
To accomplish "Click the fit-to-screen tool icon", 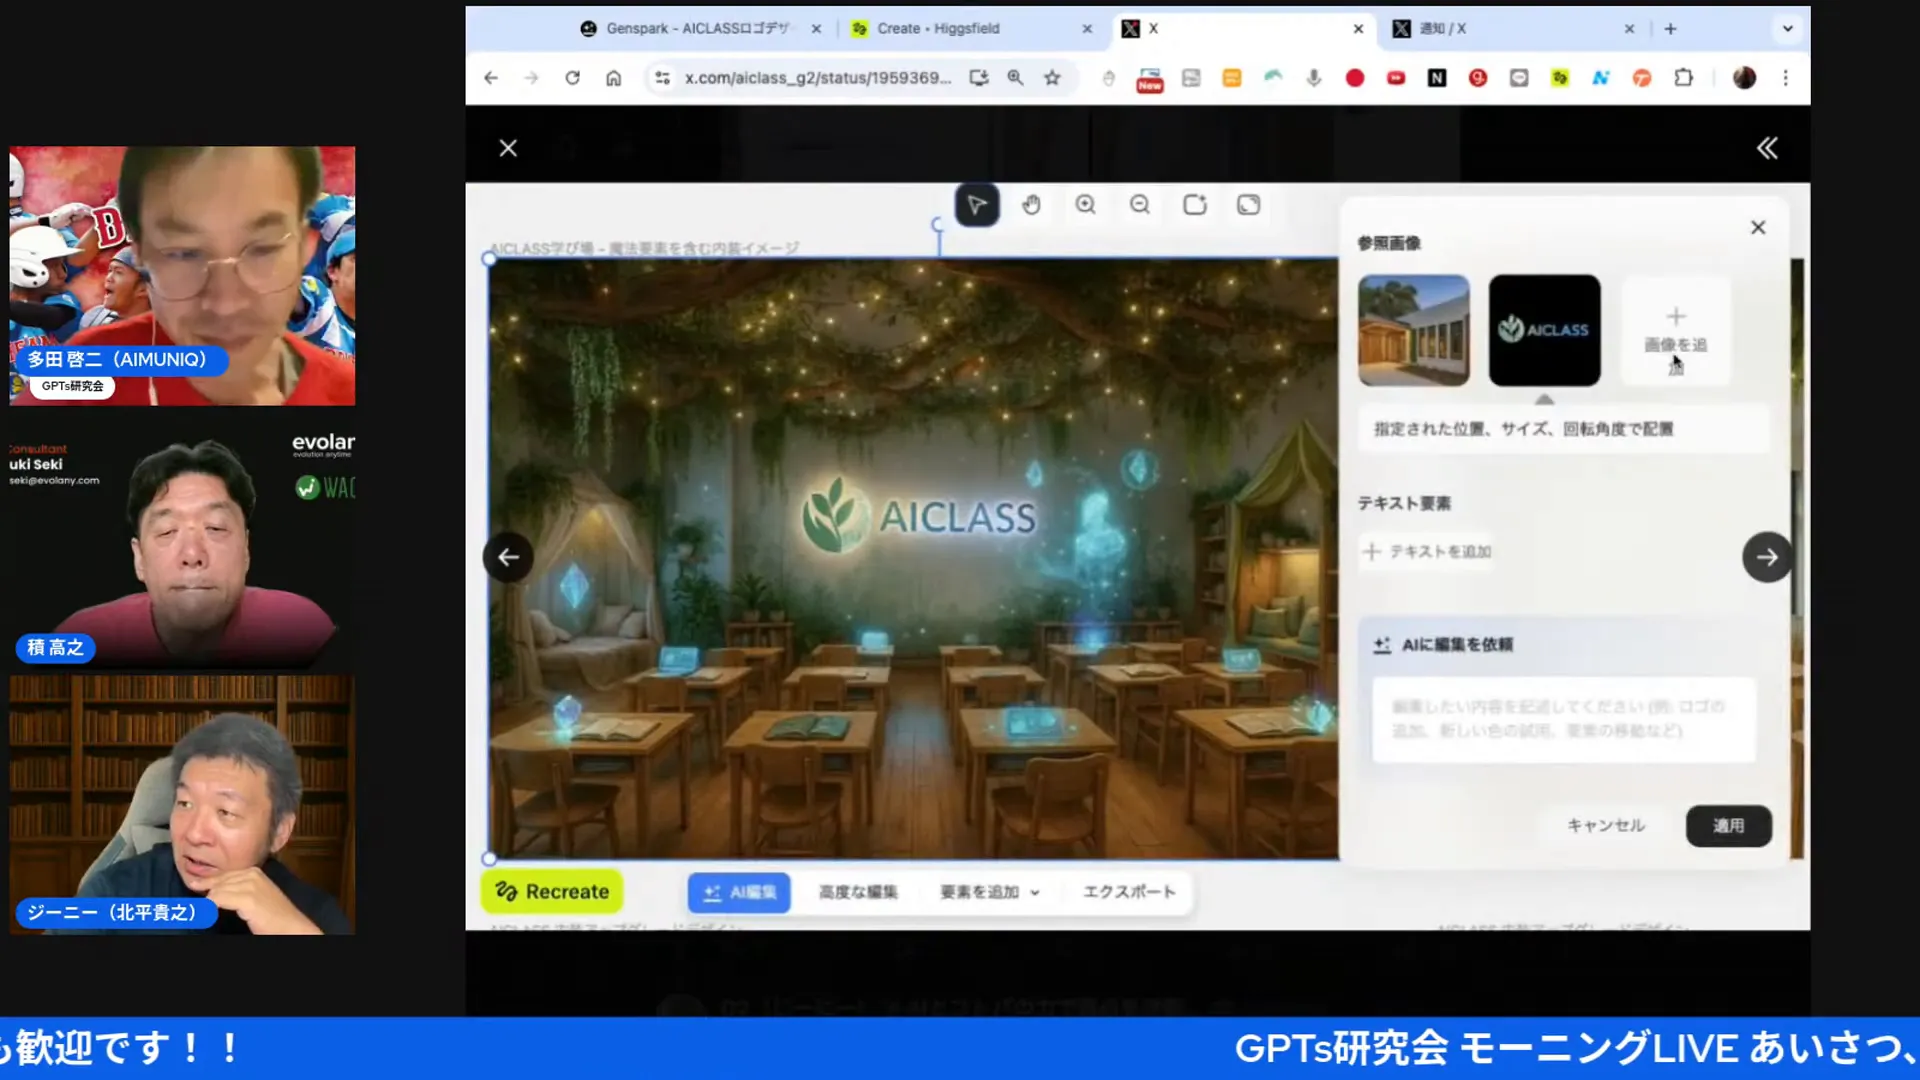I will click(x=1249, y=205).
